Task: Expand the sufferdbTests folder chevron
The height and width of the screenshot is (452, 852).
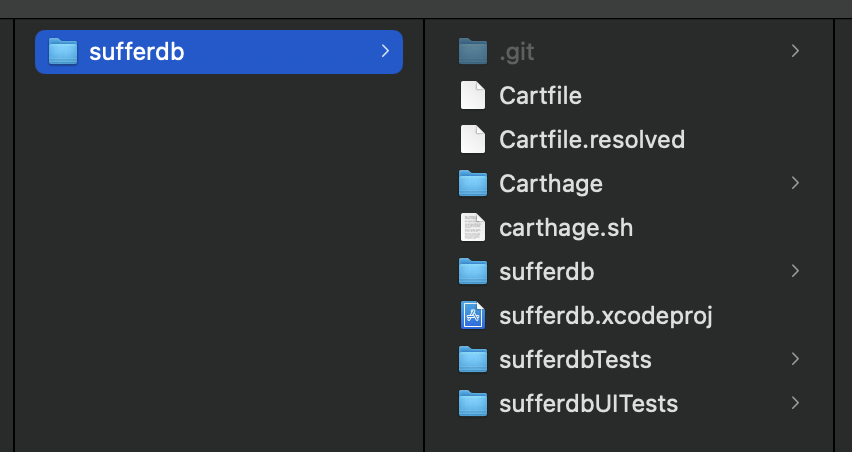Action: [795, 359]
